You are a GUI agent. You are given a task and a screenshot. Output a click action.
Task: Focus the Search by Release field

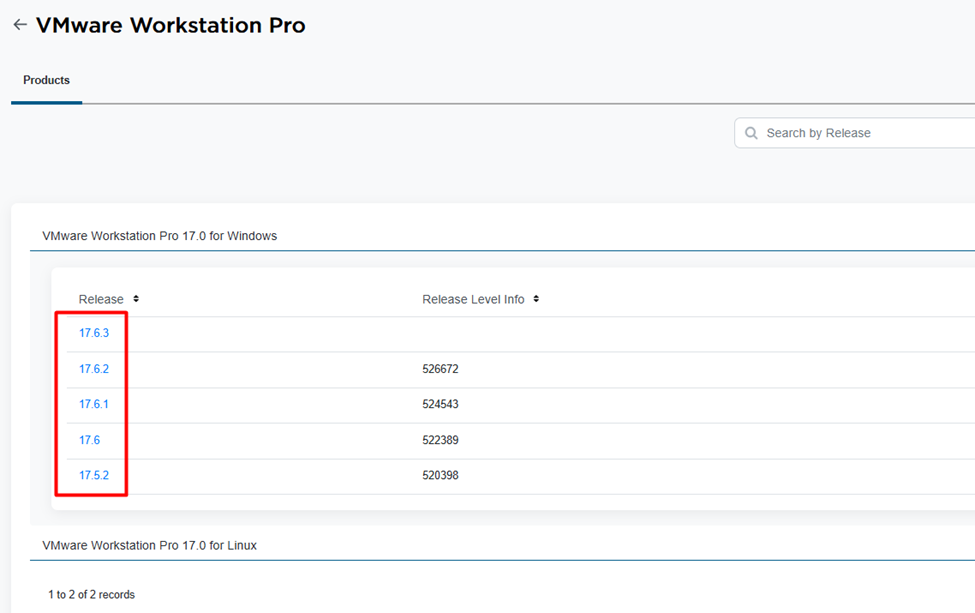(860, 133)
